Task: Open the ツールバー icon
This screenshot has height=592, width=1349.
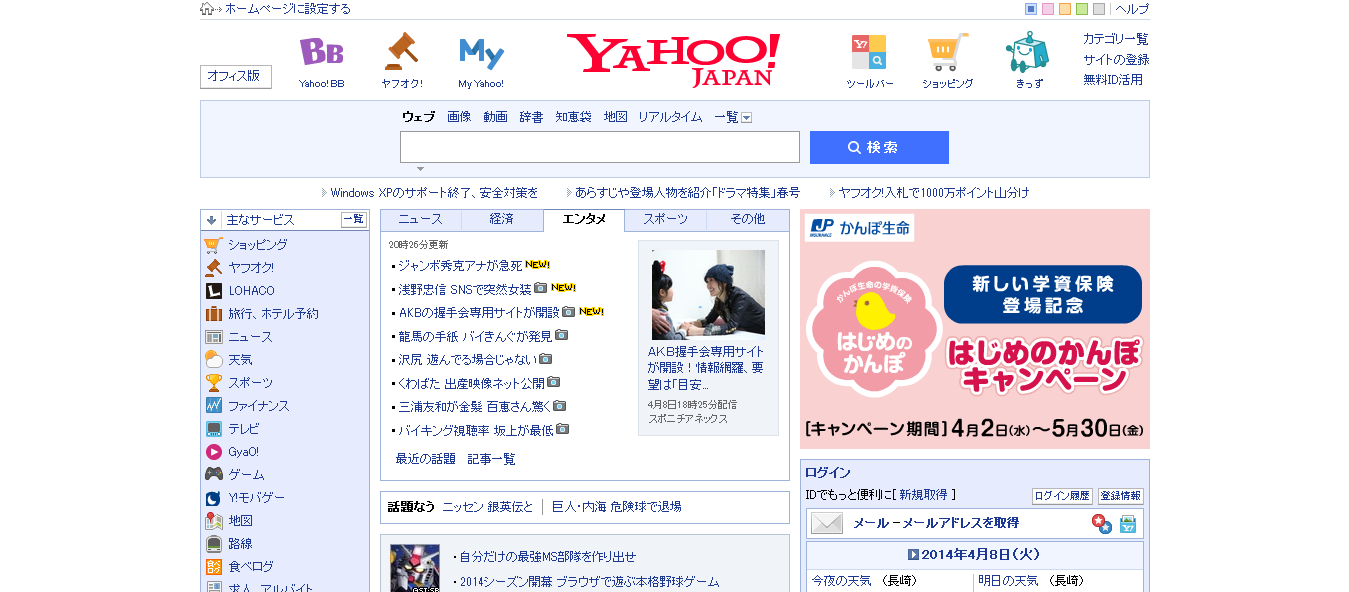Action: [x=869, y=52]
